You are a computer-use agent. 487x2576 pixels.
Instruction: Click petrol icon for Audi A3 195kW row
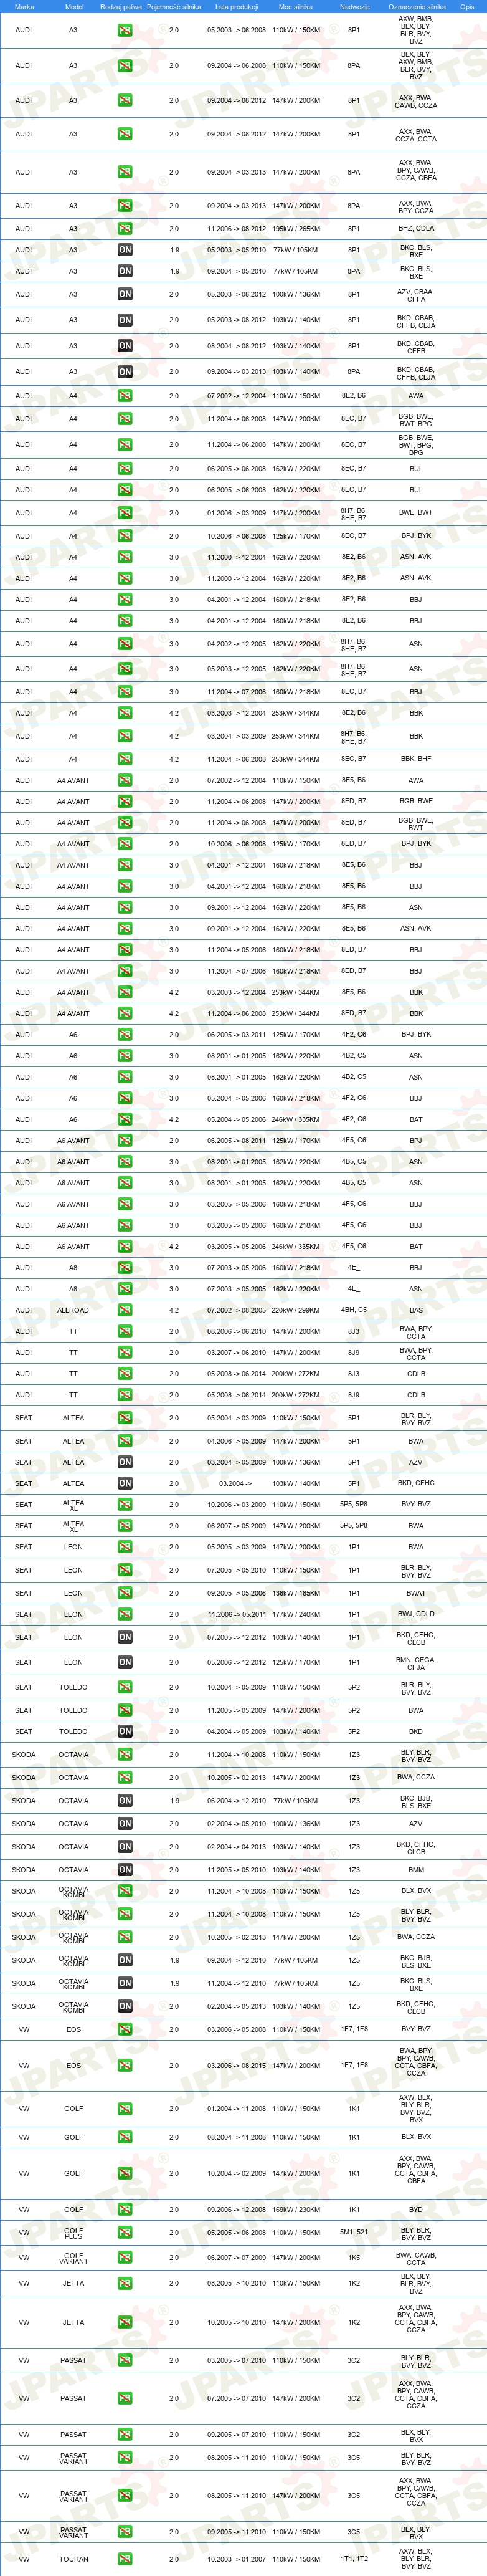(125, 228)
